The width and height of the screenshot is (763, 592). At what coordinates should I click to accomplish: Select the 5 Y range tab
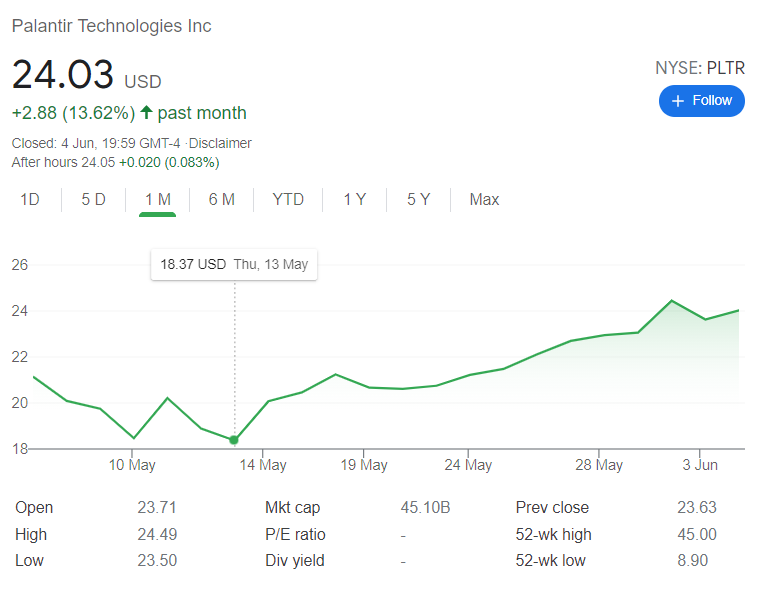pos(418,199)
